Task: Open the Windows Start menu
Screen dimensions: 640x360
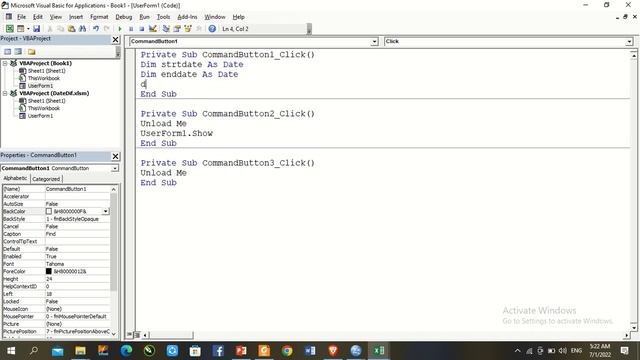Action: (11, 351)
